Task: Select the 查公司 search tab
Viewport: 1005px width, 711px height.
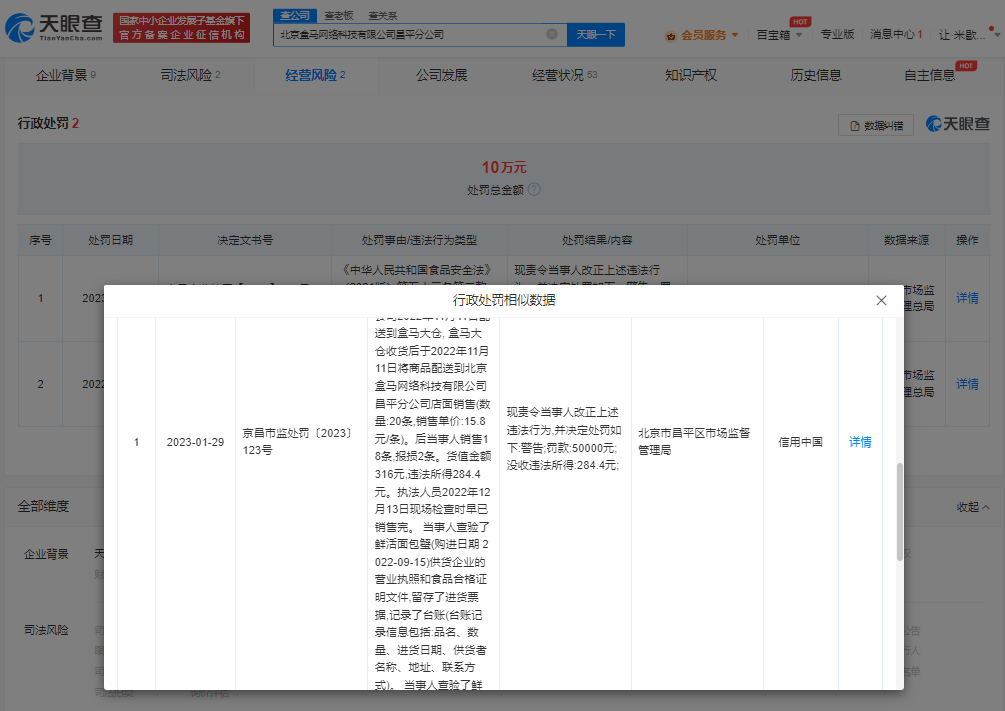Action: [294, 15]
